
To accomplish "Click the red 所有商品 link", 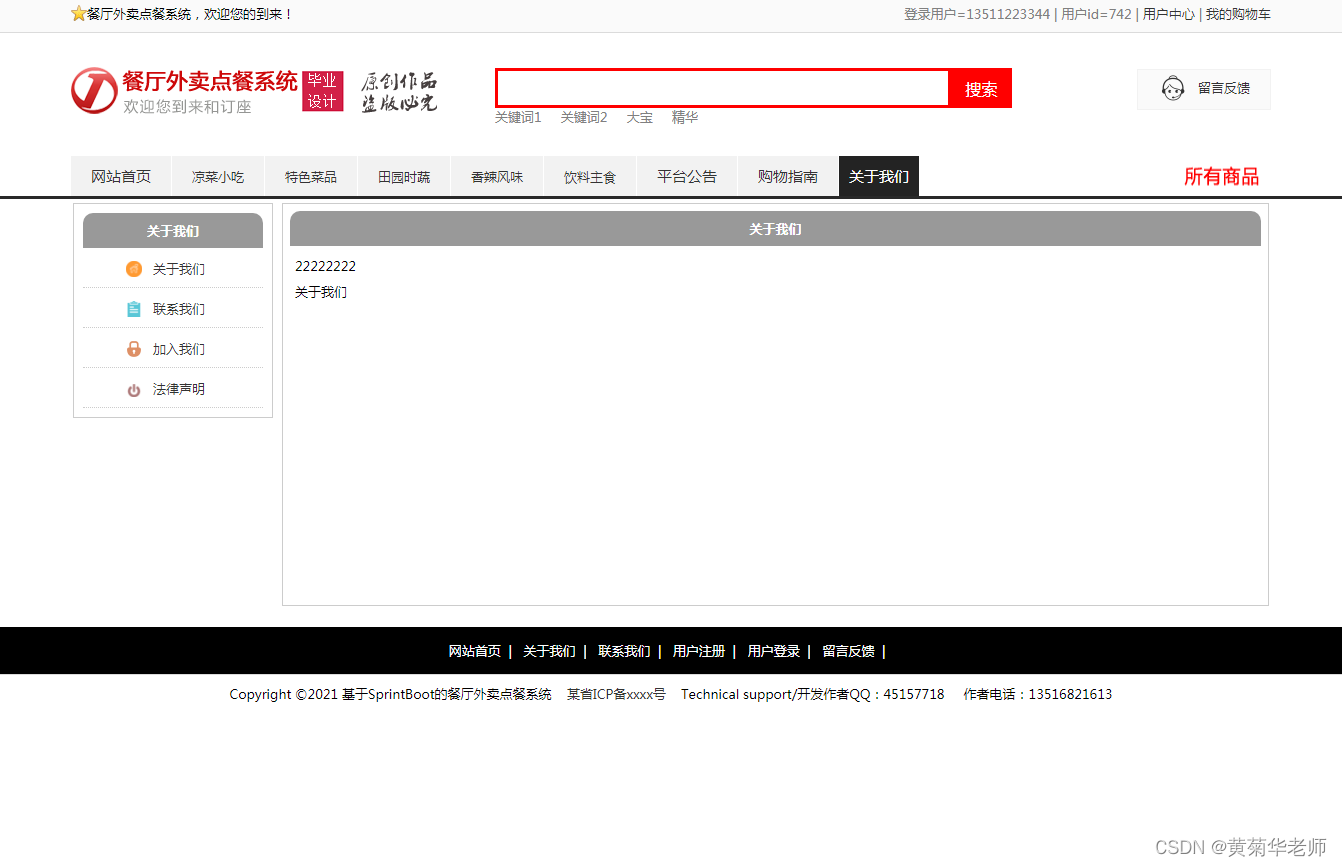I will click(1221, 177).
